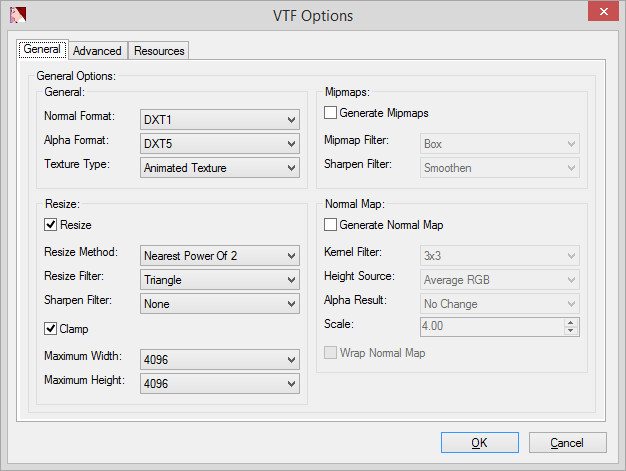Expand the Alpha Format dropdown
Viewport: 626px width, 471px height.
tap(220, 143)
